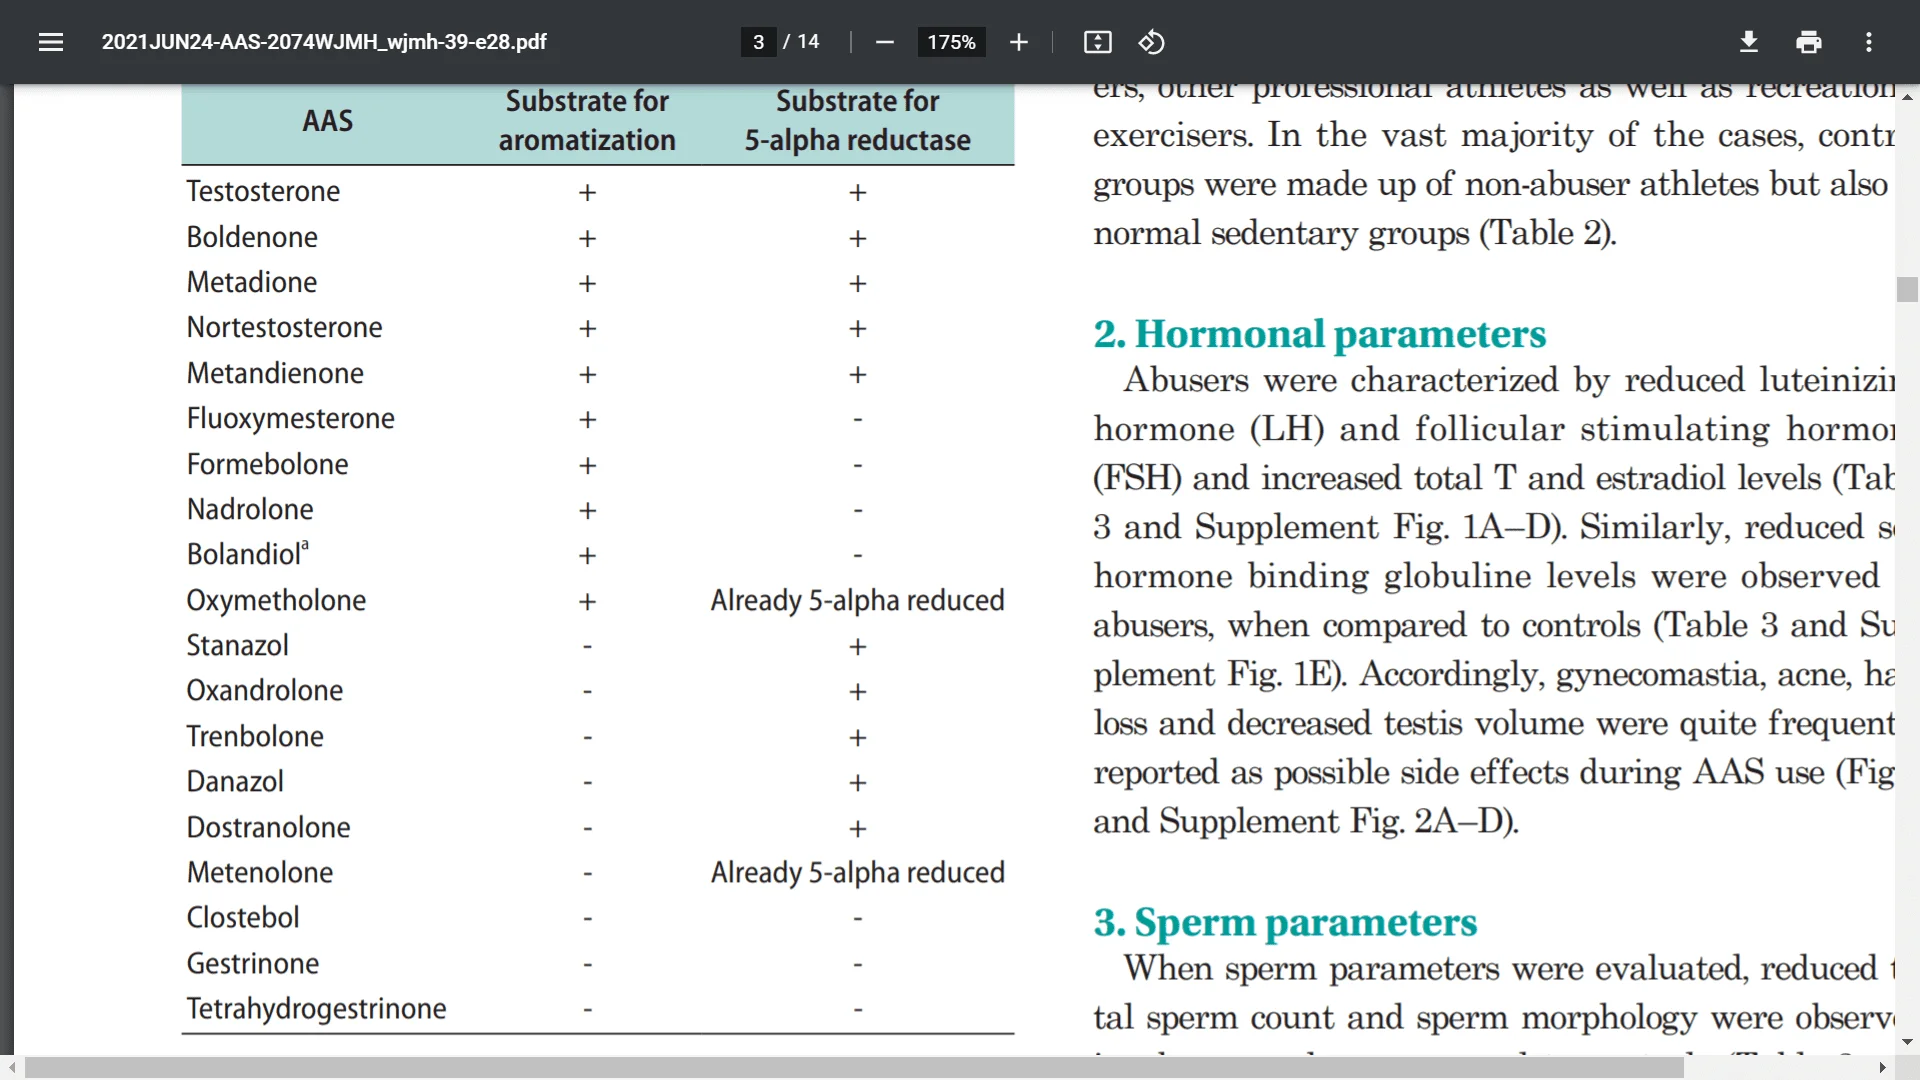The height and width of the screenshot is (1080, 1920).
Task: Click the Oxymetholone row label
Action: [276, 601]
